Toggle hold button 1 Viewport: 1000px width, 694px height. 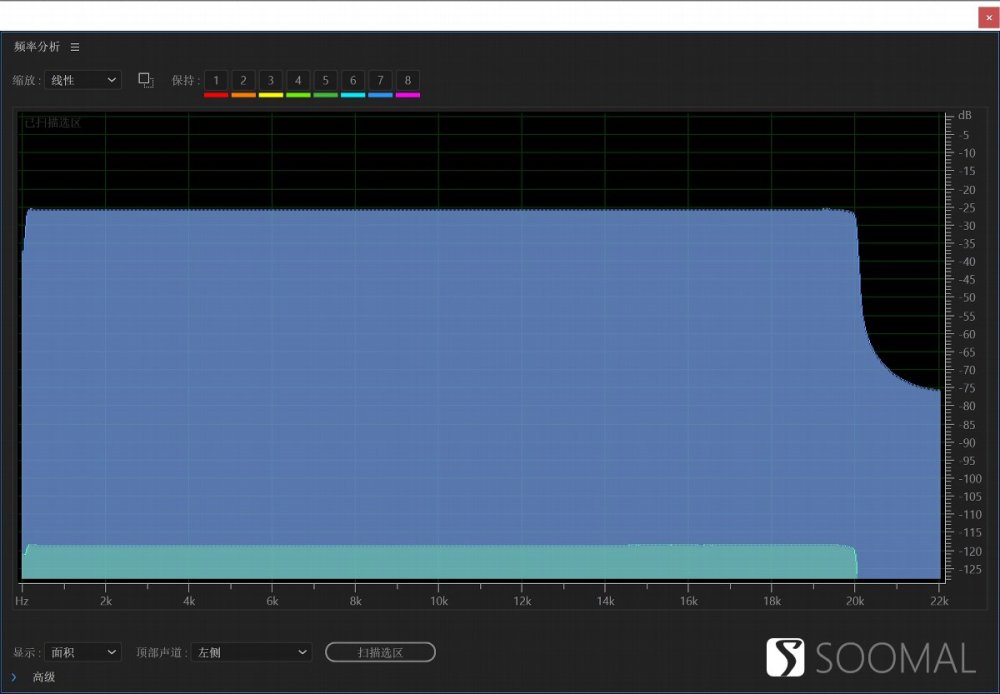215,80
